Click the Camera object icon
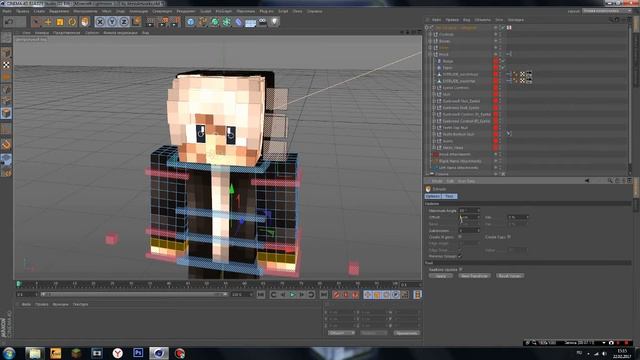The image size is (640, 360). (x=262, y=22)
